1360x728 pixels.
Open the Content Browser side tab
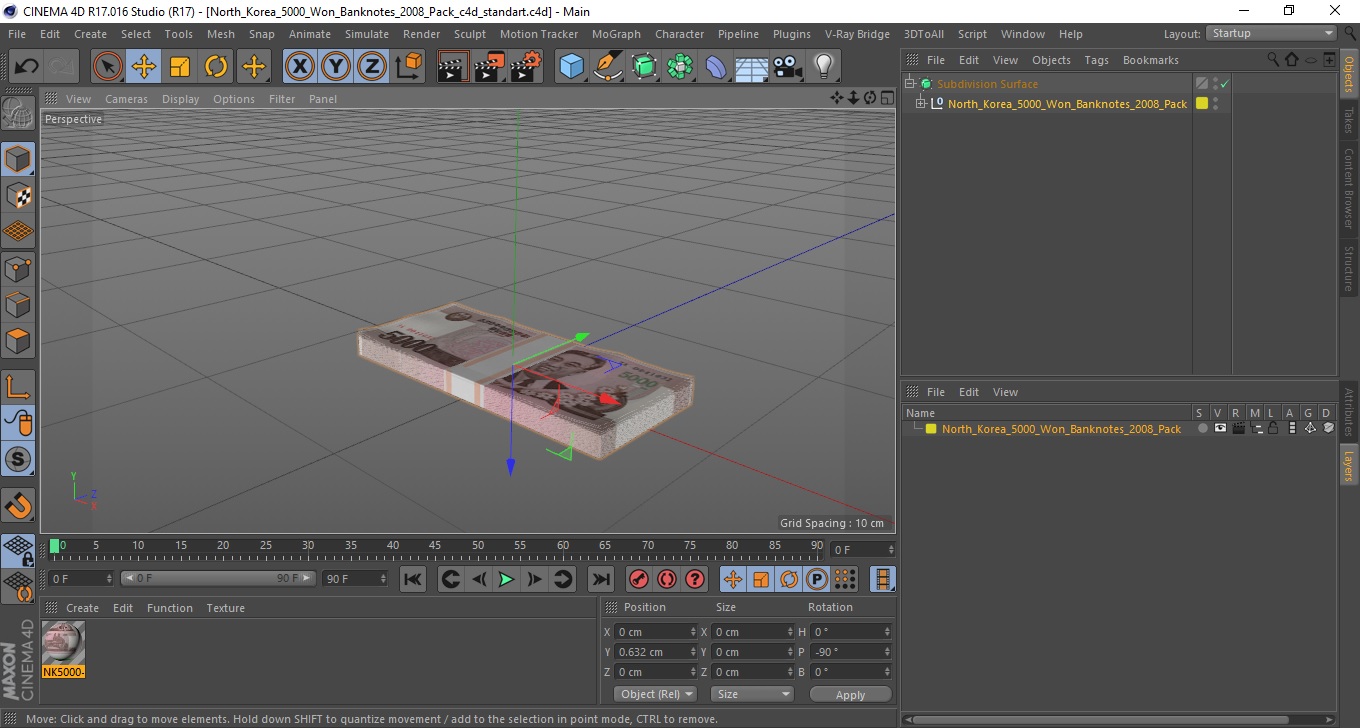click(x=1349, y=188)
